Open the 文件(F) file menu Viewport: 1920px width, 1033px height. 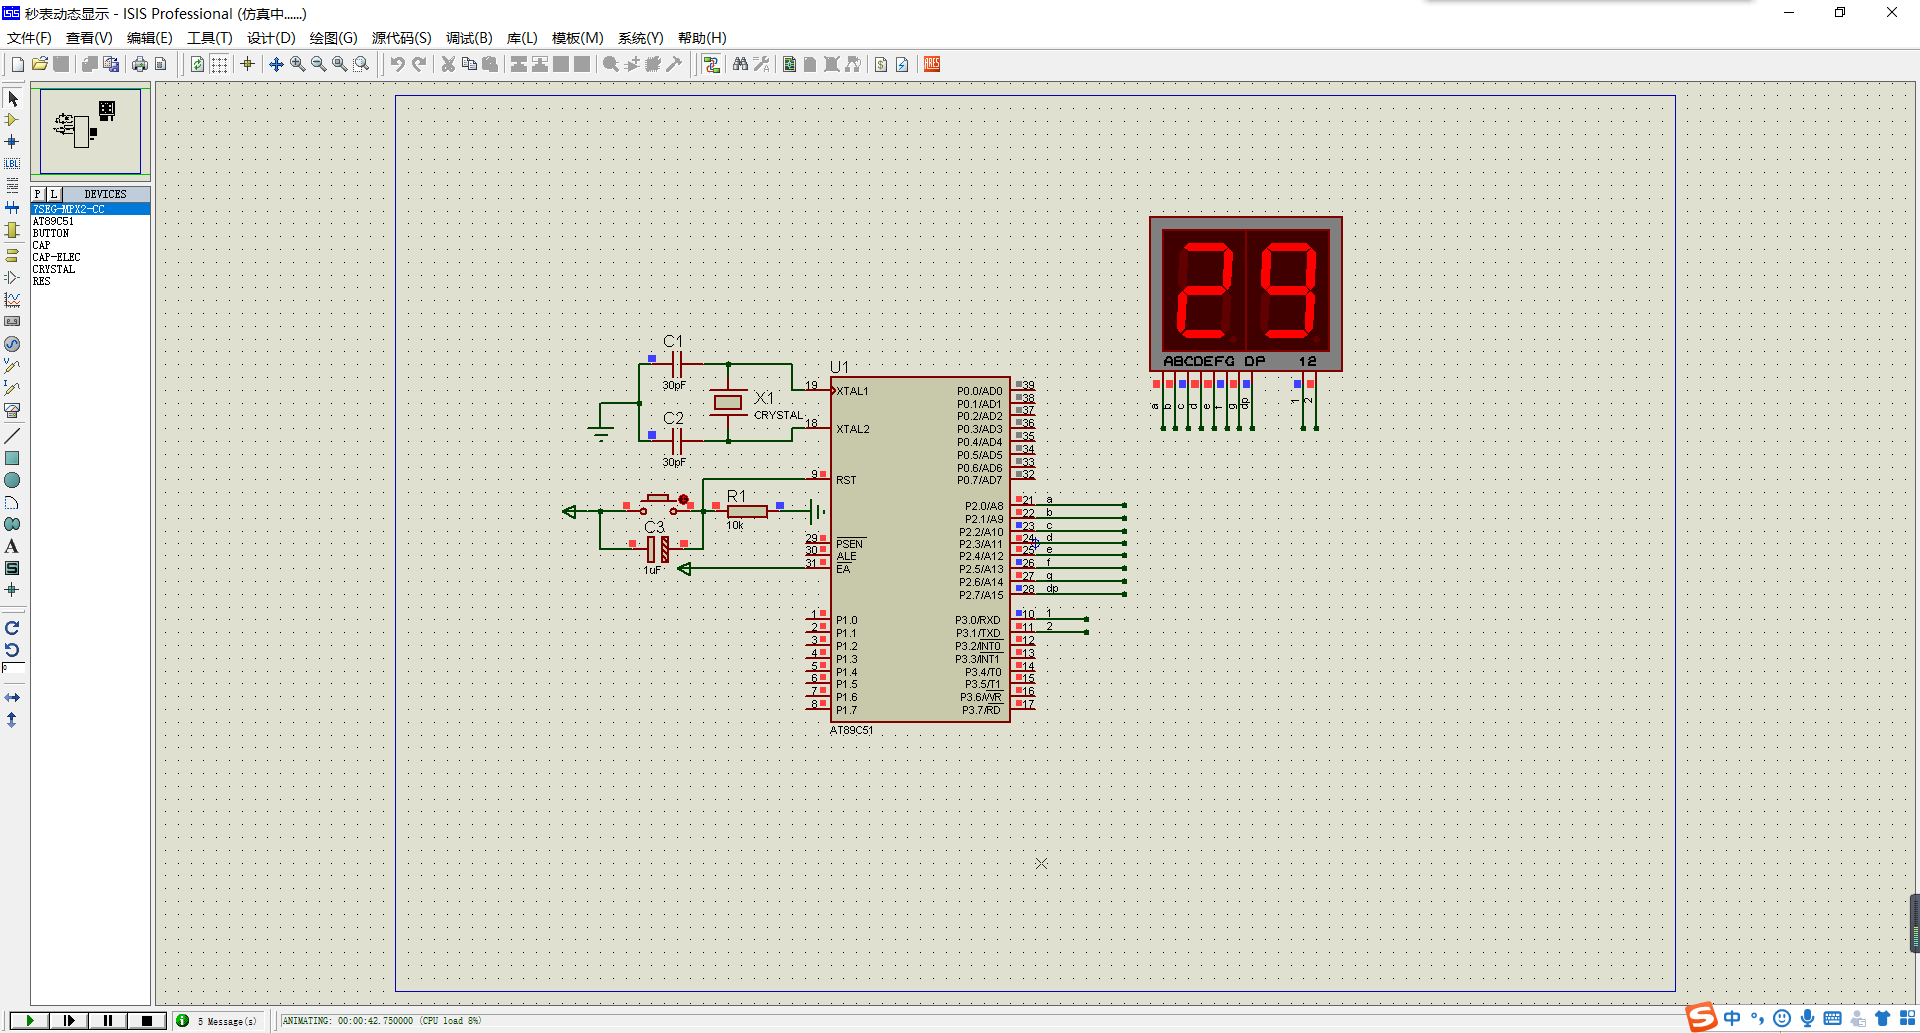point(29,38)
